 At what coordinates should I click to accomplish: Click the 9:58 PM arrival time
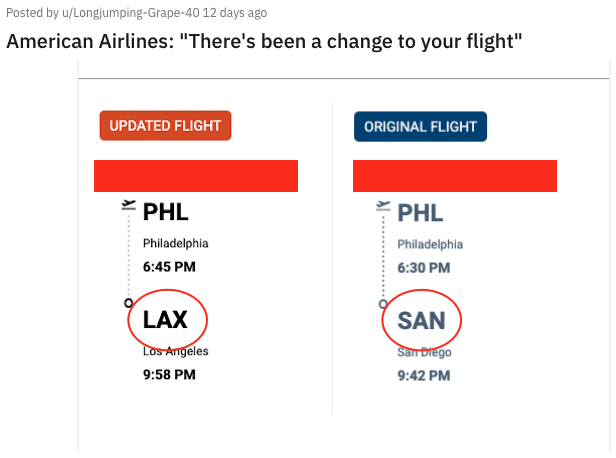pyautogui.click(x=169, y=375)
